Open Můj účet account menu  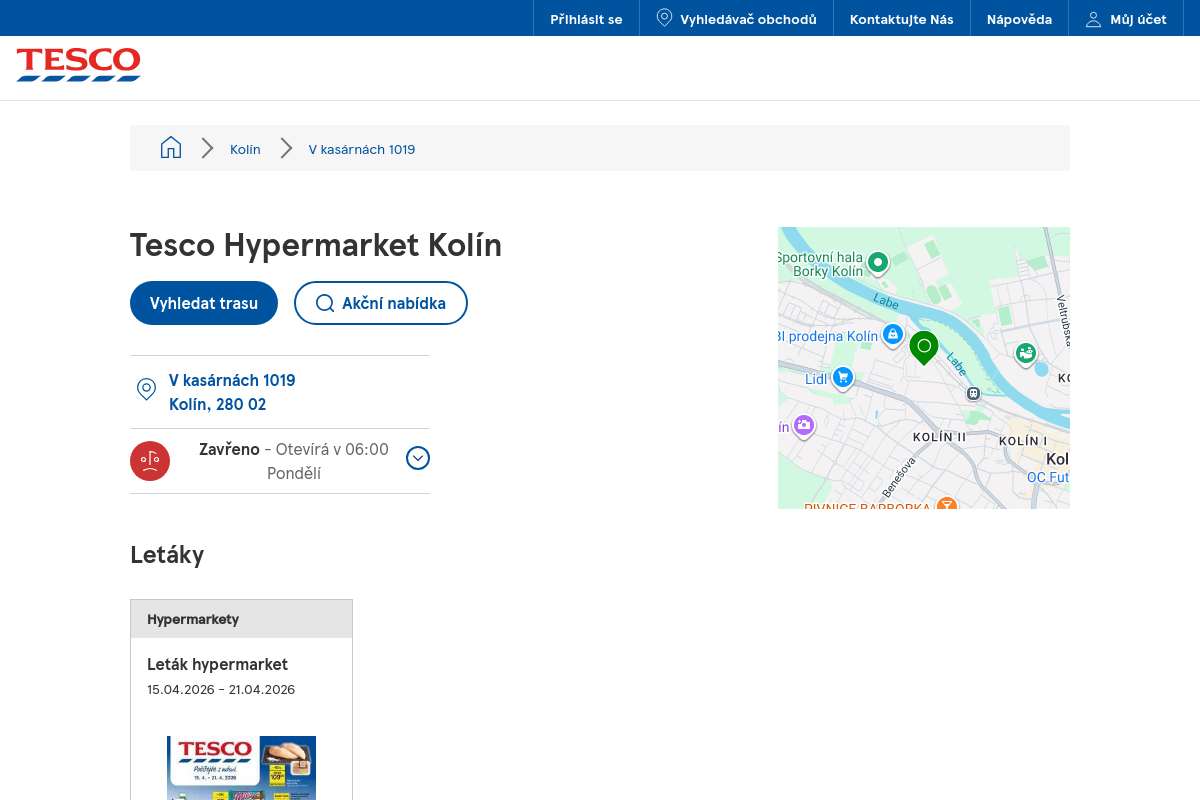1126,19
